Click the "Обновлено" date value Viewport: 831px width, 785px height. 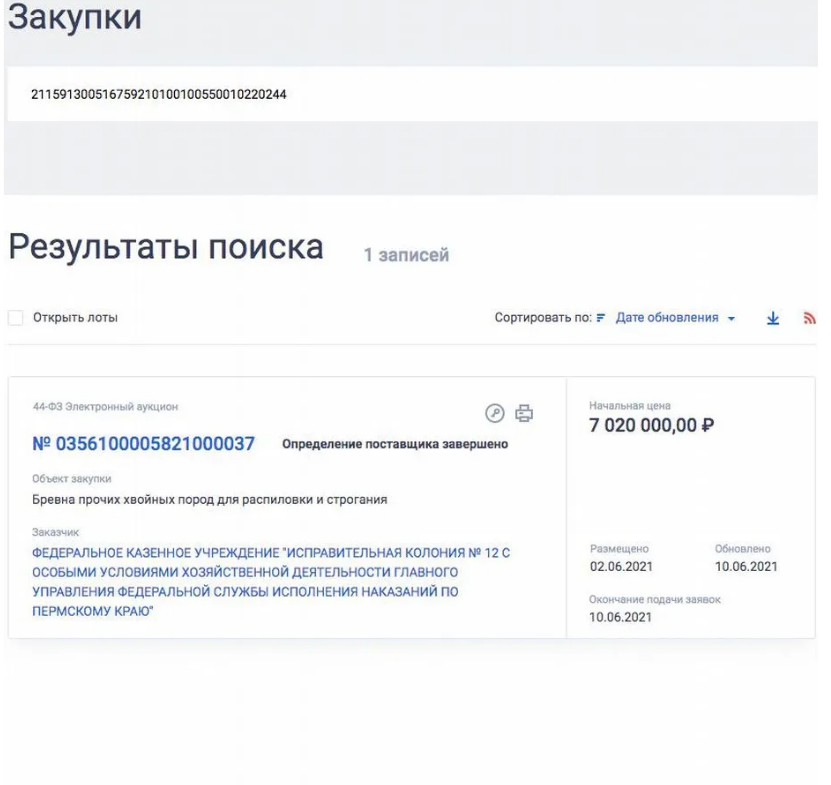click(746, 567)
